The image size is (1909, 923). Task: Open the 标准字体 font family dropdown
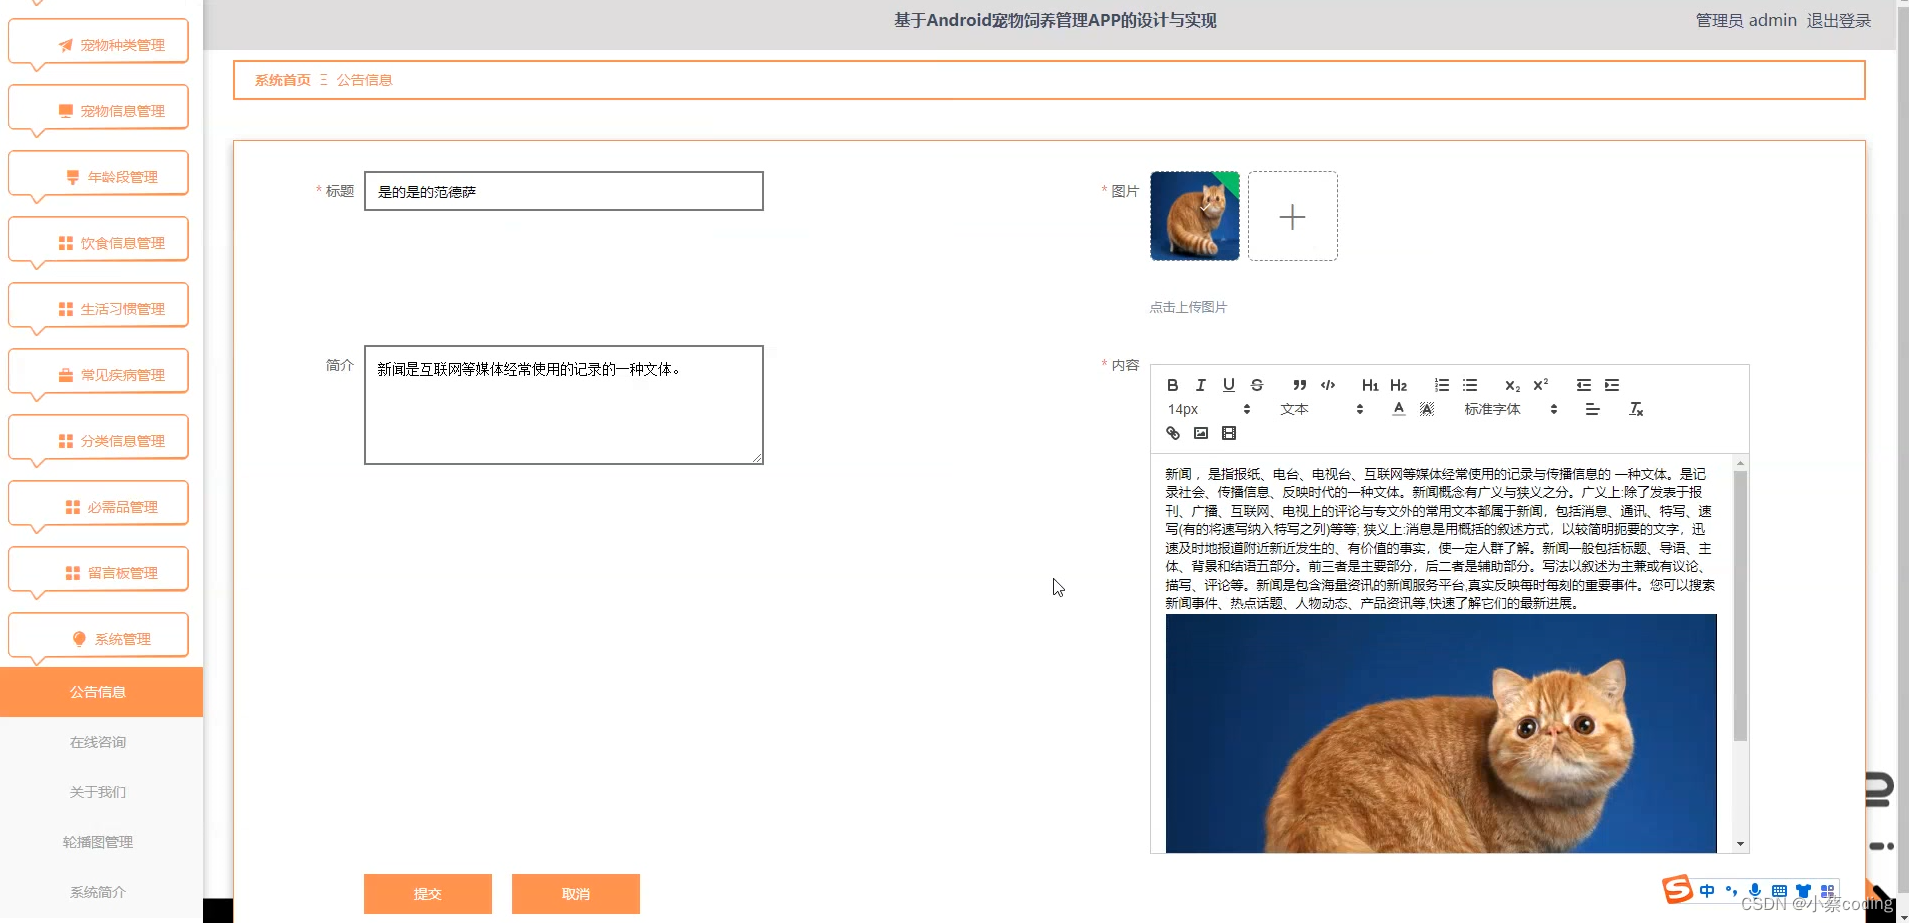[1511, 409]
